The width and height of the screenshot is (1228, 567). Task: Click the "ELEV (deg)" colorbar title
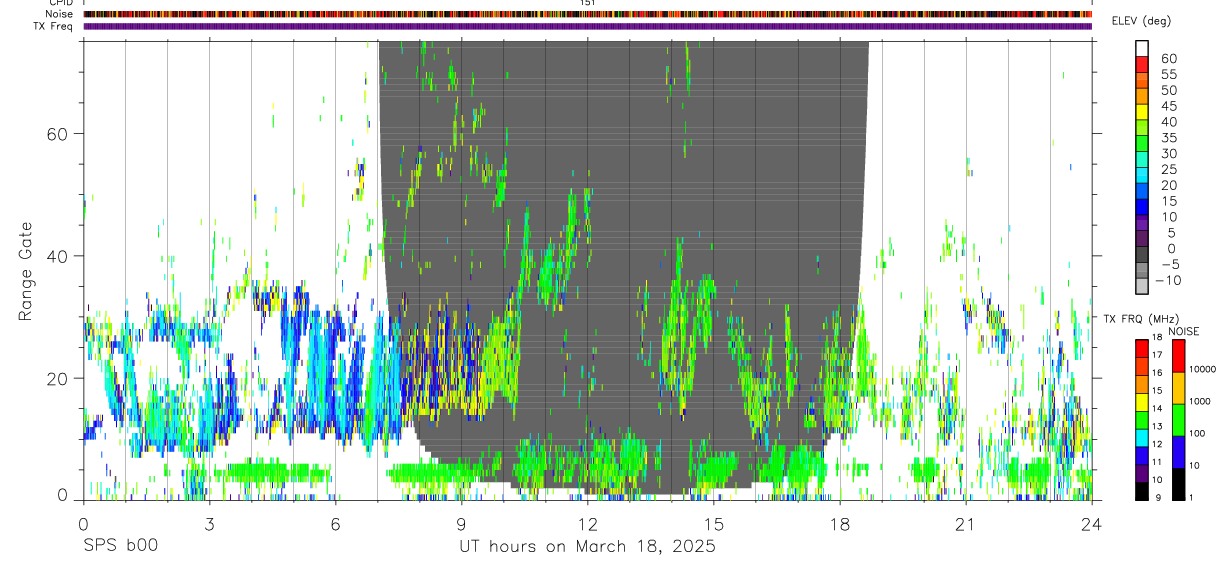click(x=1142, y=21)
